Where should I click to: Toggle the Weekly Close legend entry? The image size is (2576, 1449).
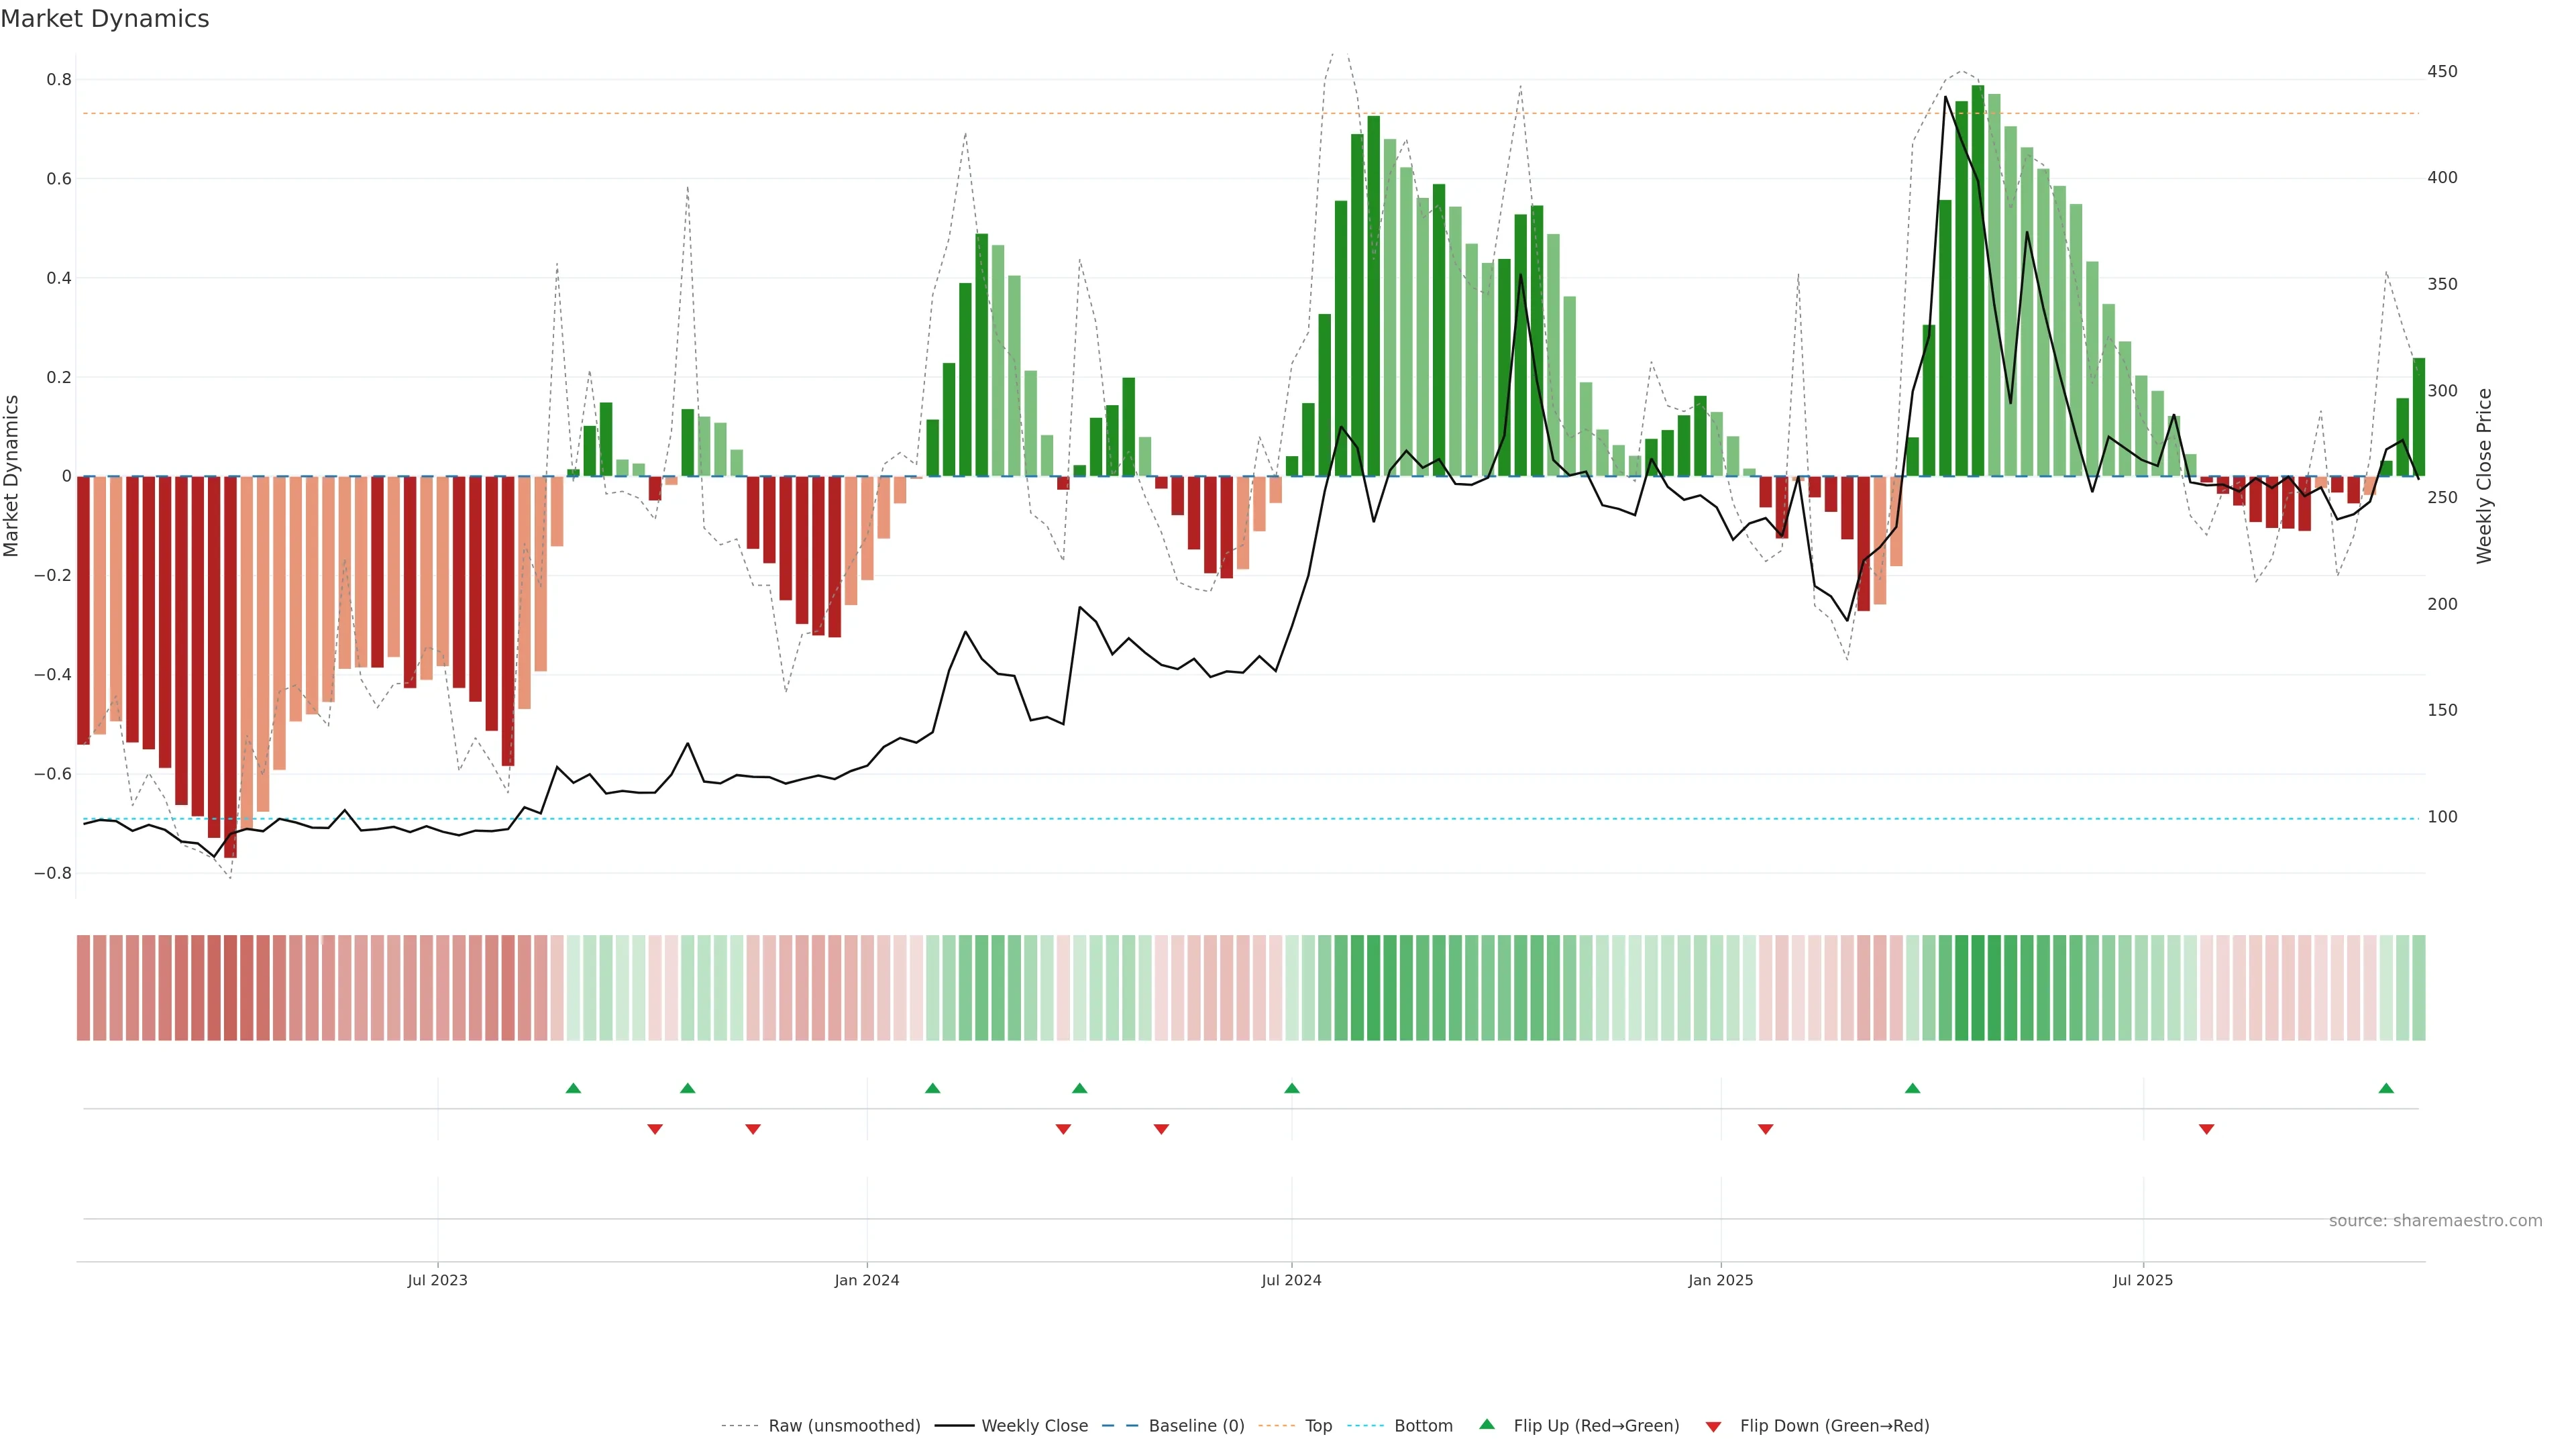click(x=1034, y=1426)
